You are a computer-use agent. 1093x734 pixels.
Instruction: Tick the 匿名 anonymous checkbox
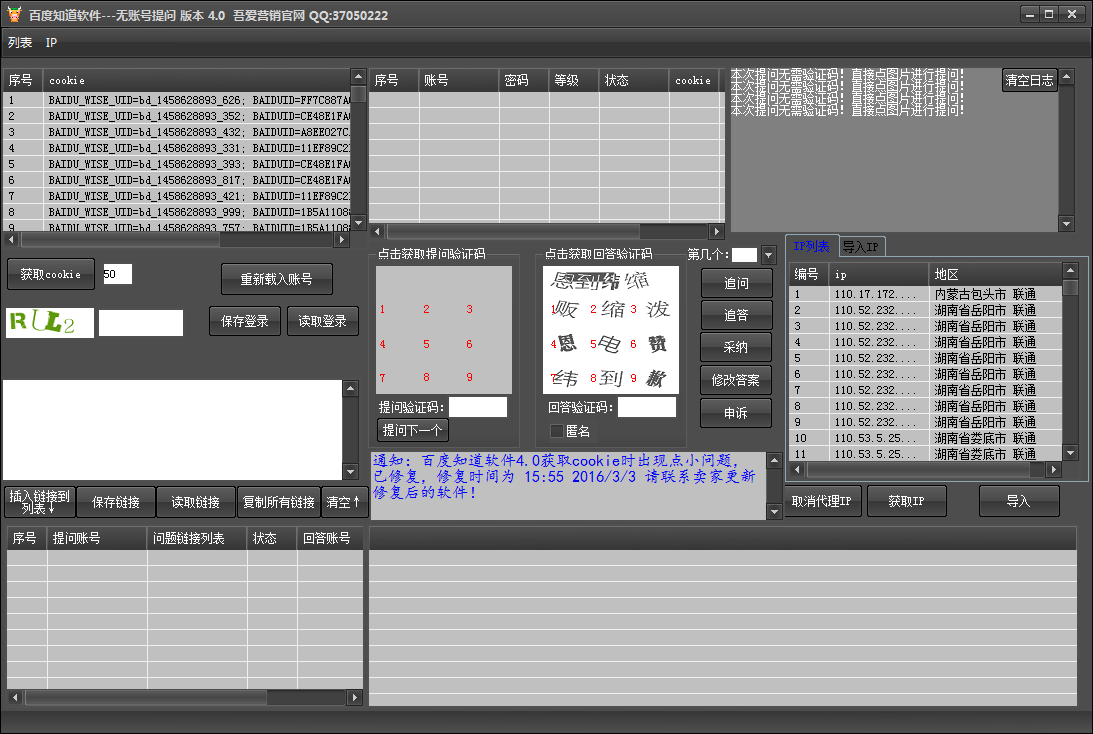[557, 431]
